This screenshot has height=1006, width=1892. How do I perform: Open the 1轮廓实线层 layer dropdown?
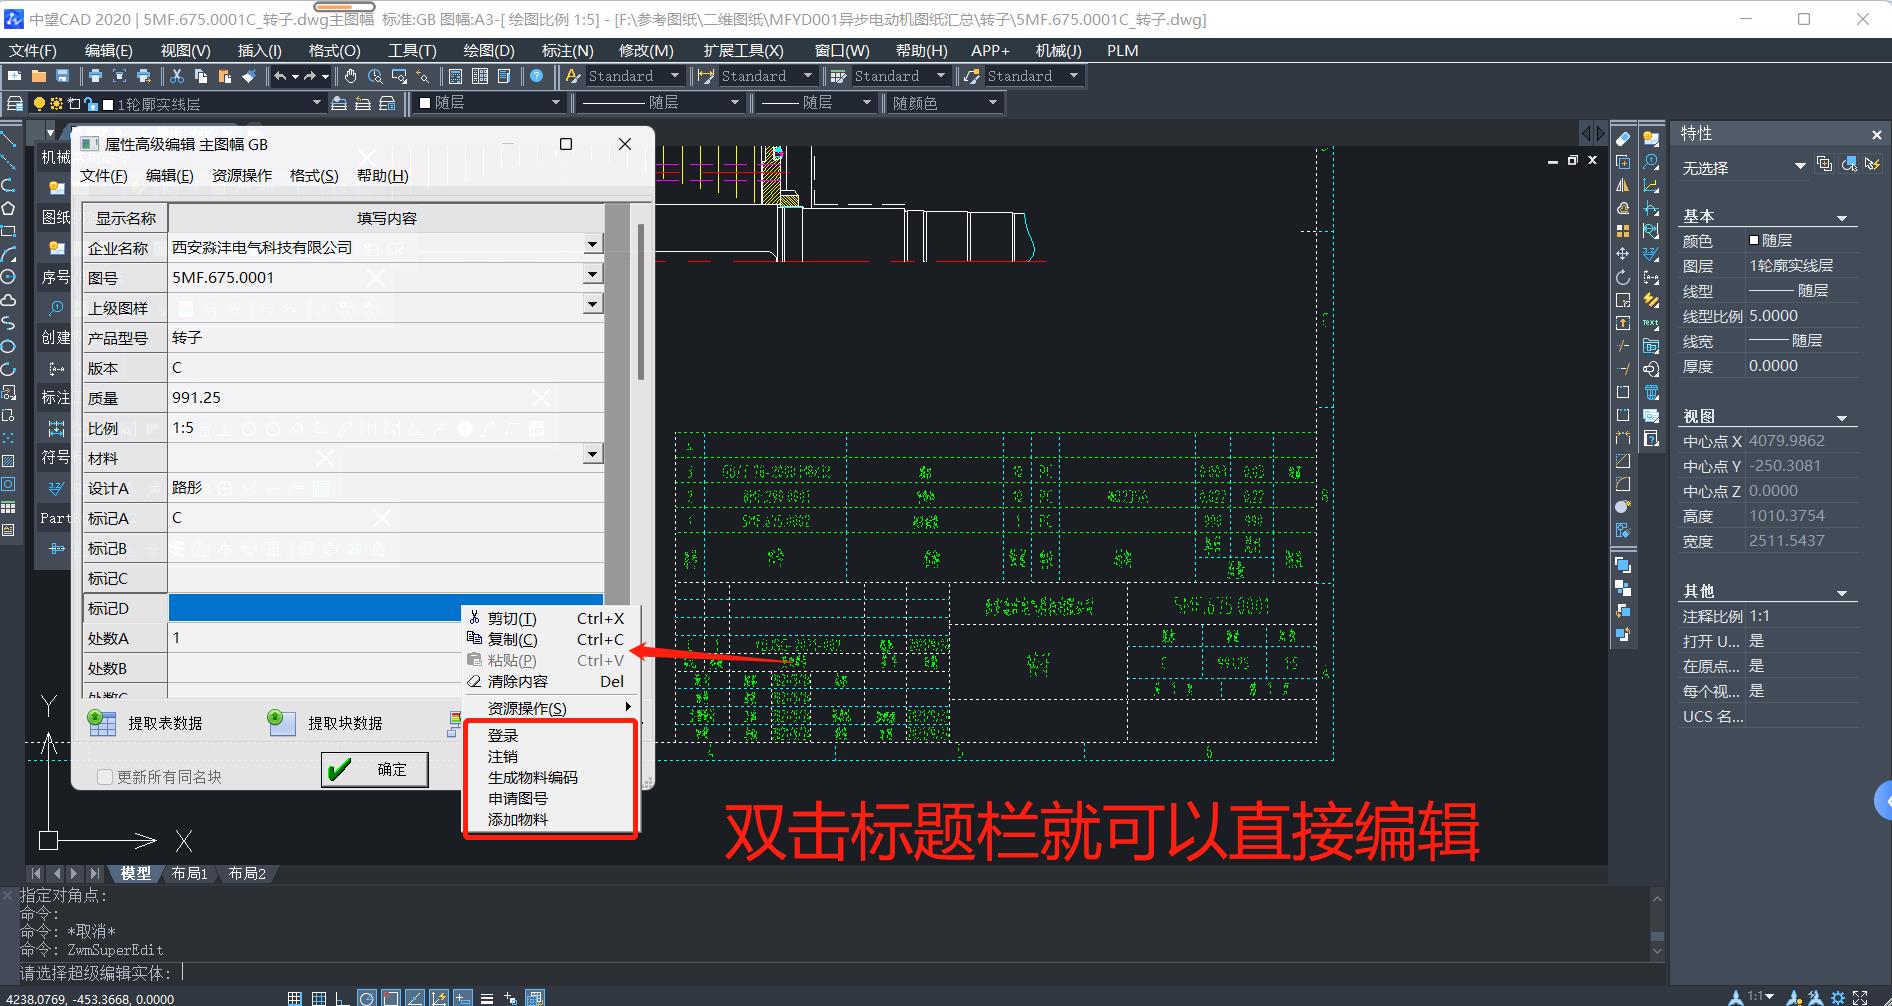[x=317, y=103]
